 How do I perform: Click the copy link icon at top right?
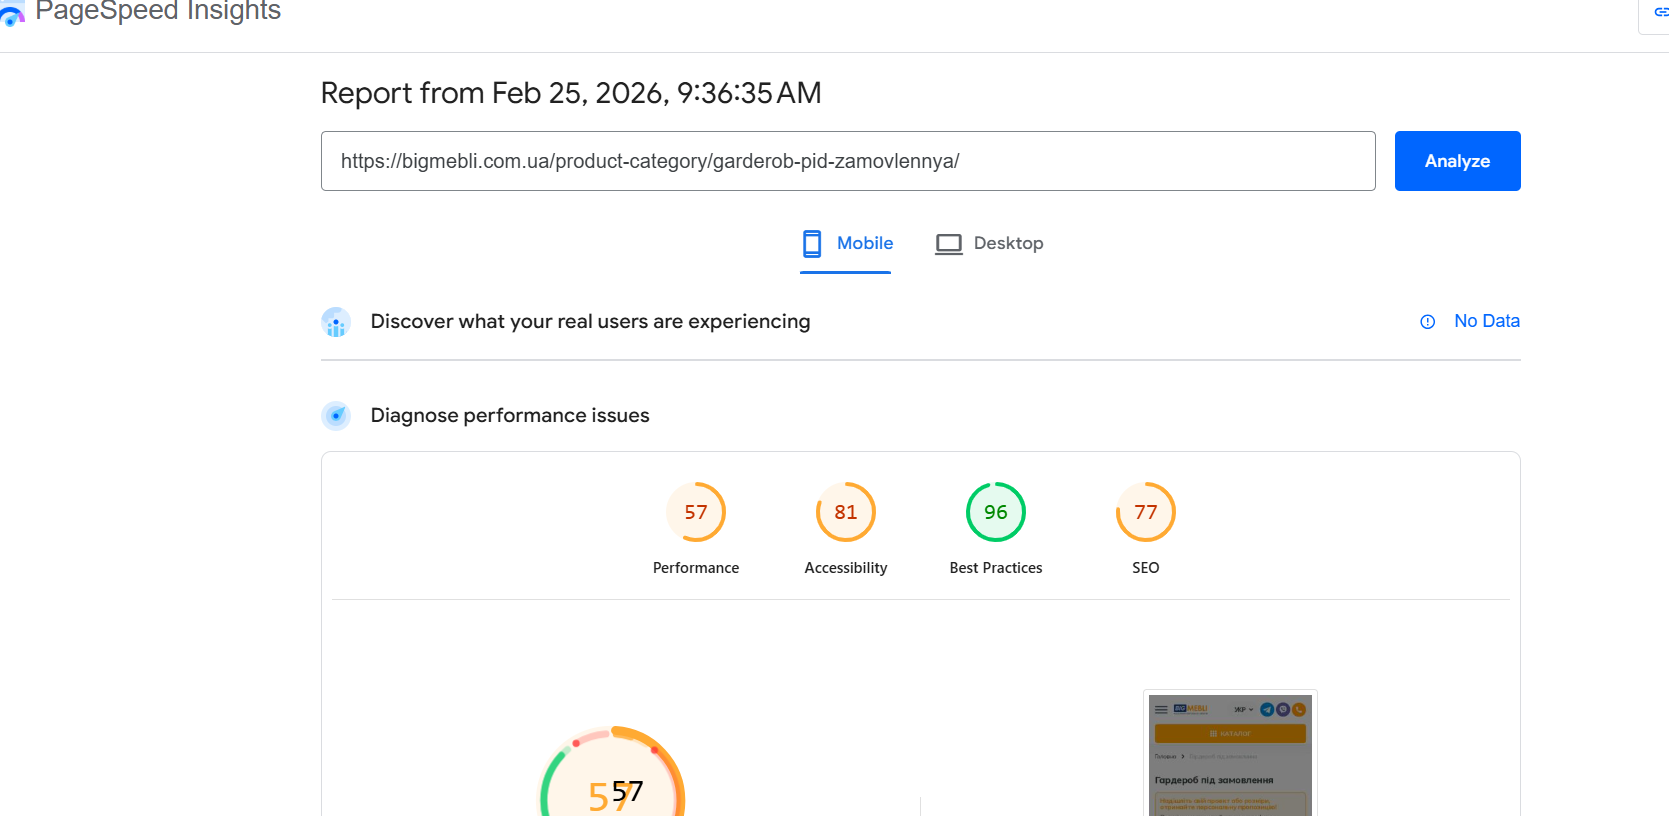(x=1660, y=12)
